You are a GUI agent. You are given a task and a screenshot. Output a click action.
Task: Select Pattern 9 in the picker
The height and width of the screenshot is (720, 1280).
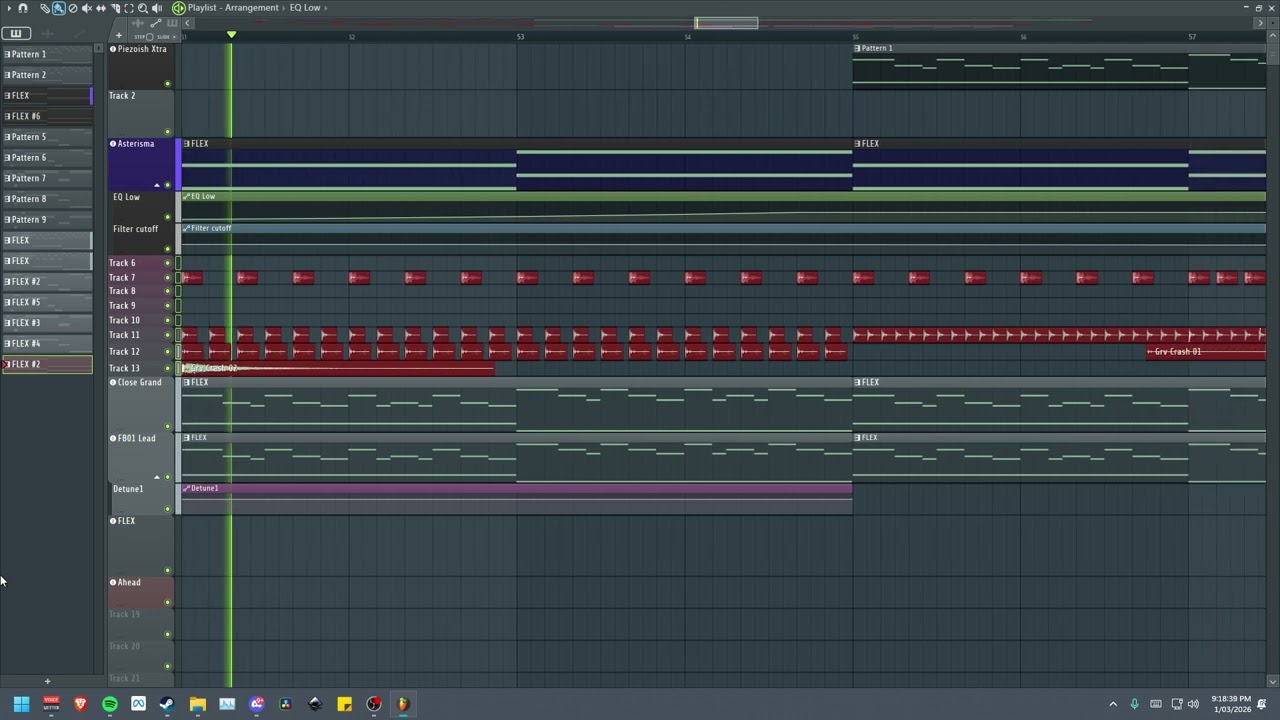click(46, 220)
